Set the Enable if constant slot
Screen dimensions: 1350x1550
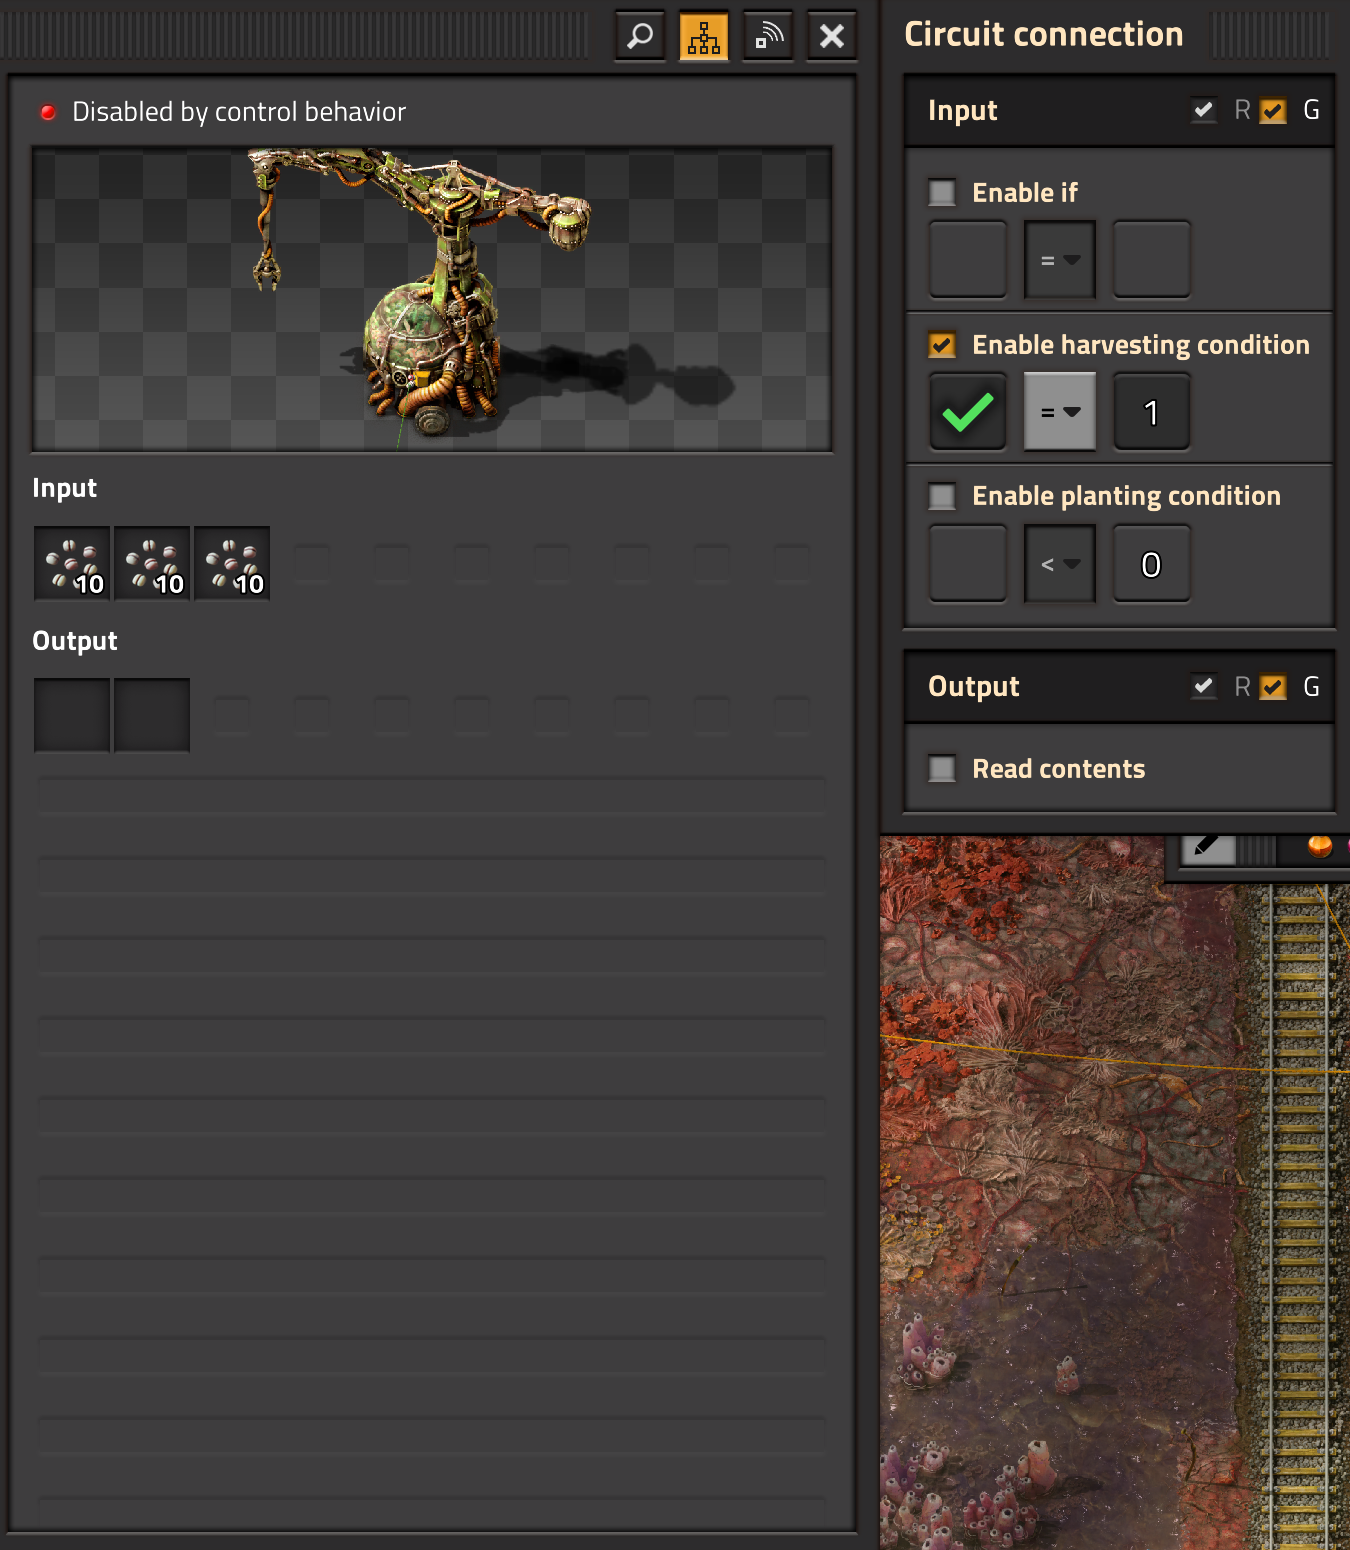[1152, 260]
